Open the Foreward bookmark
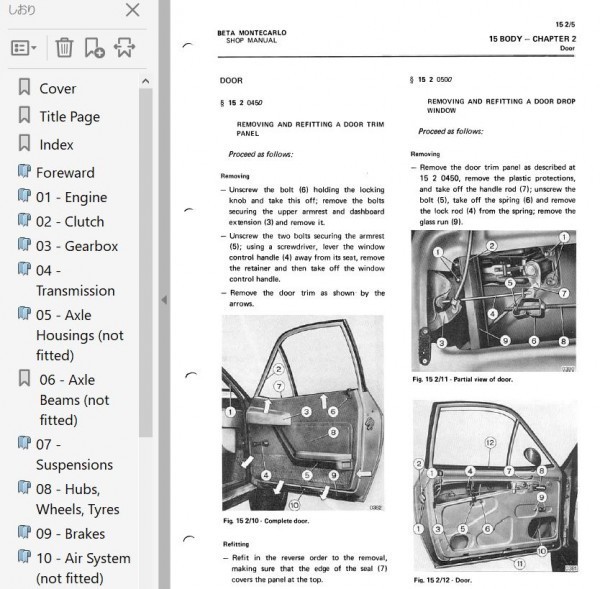 (x=65, y=173)
